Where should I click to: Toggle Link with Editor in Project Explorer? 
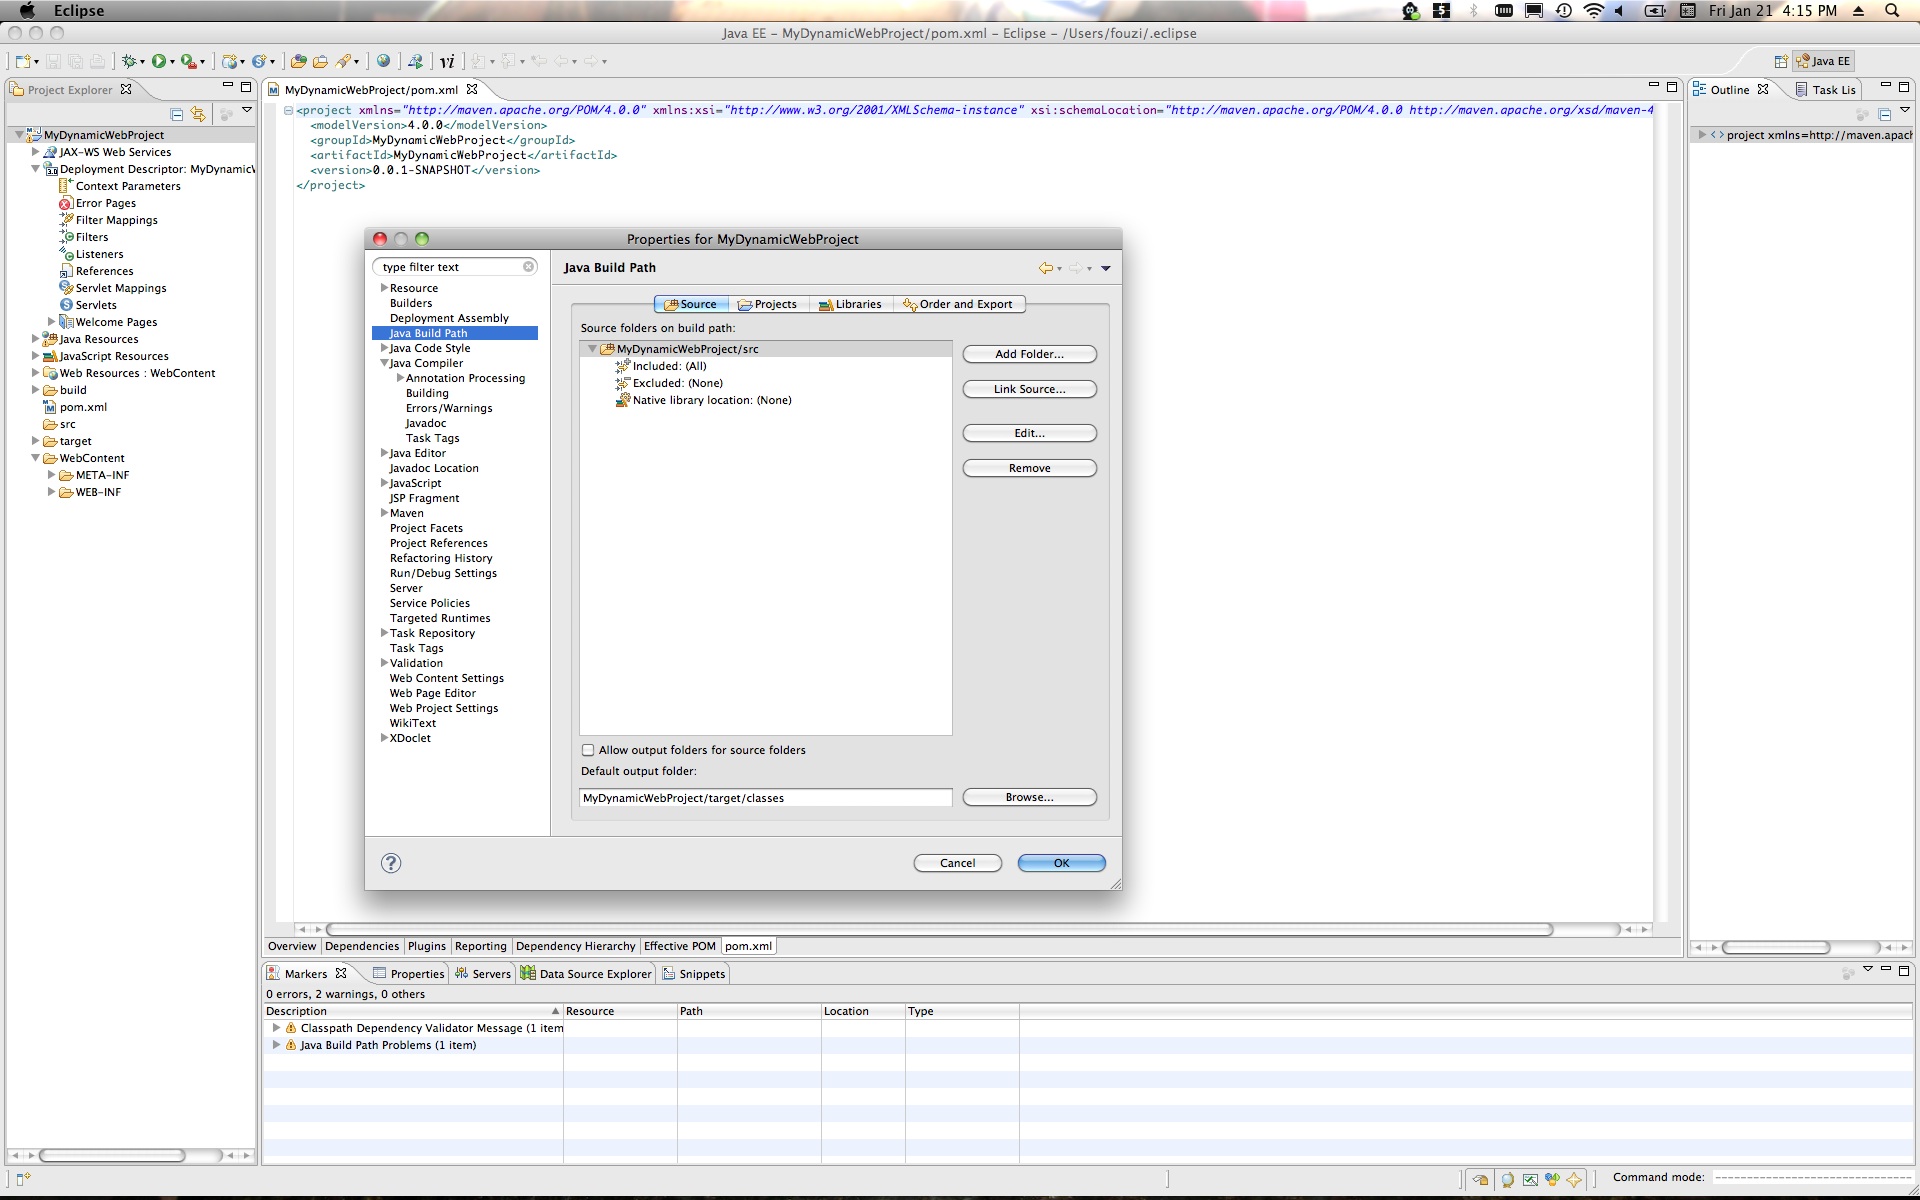click(x=198, y=114)
